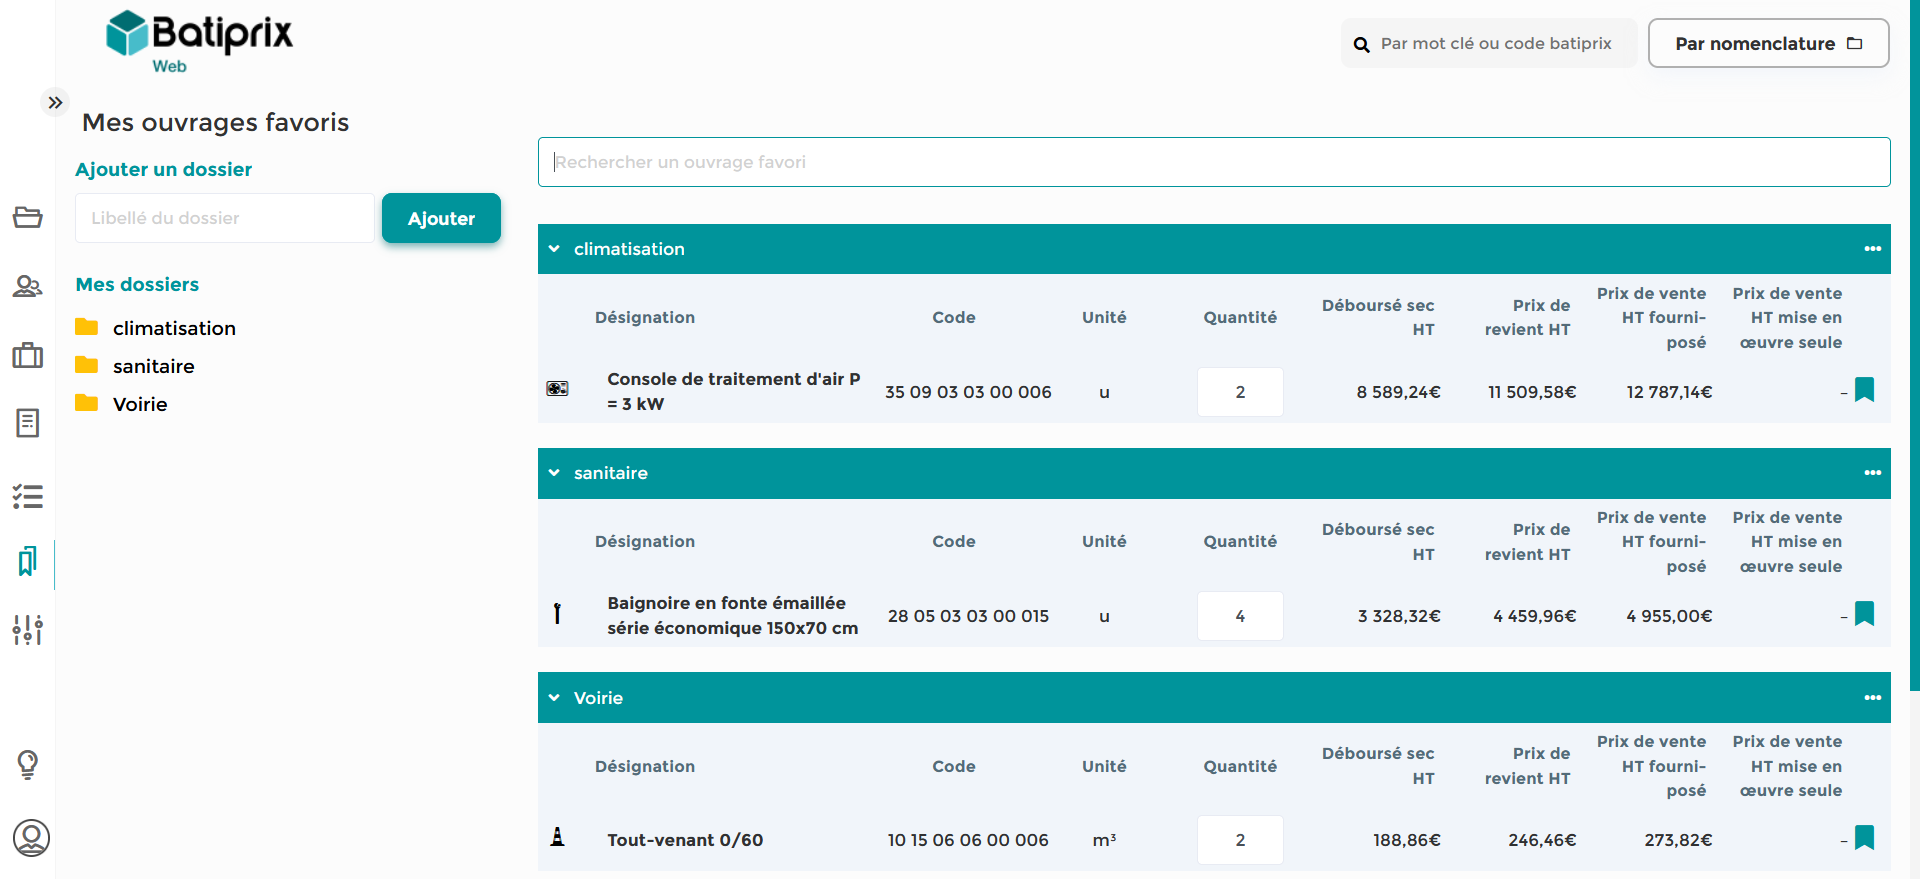Click the Tout-venant cone item icon
Image resolution: width=1920 pixels, height=879 pixels.
(557, 837)
